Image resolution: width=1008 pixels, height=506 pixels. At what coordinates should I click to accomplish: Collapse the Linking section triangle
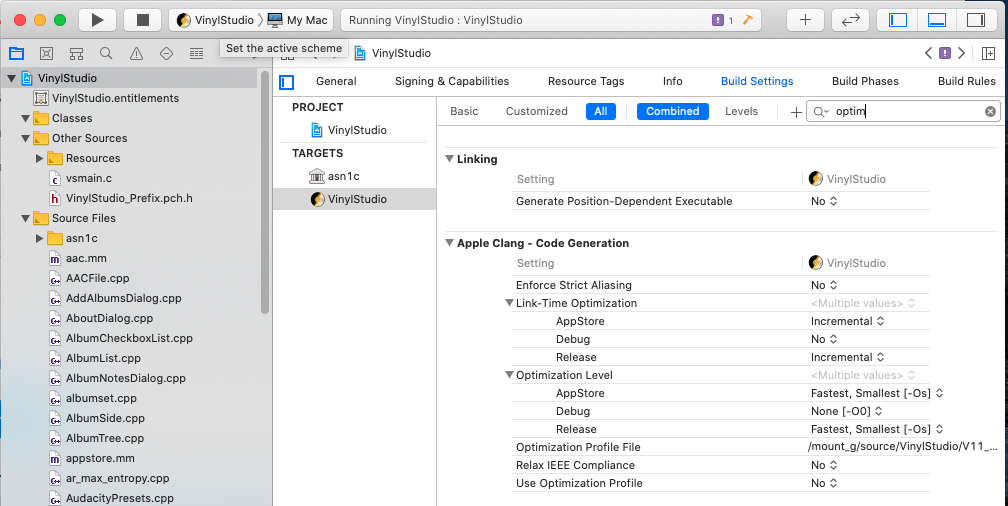[x=449, y=159]
